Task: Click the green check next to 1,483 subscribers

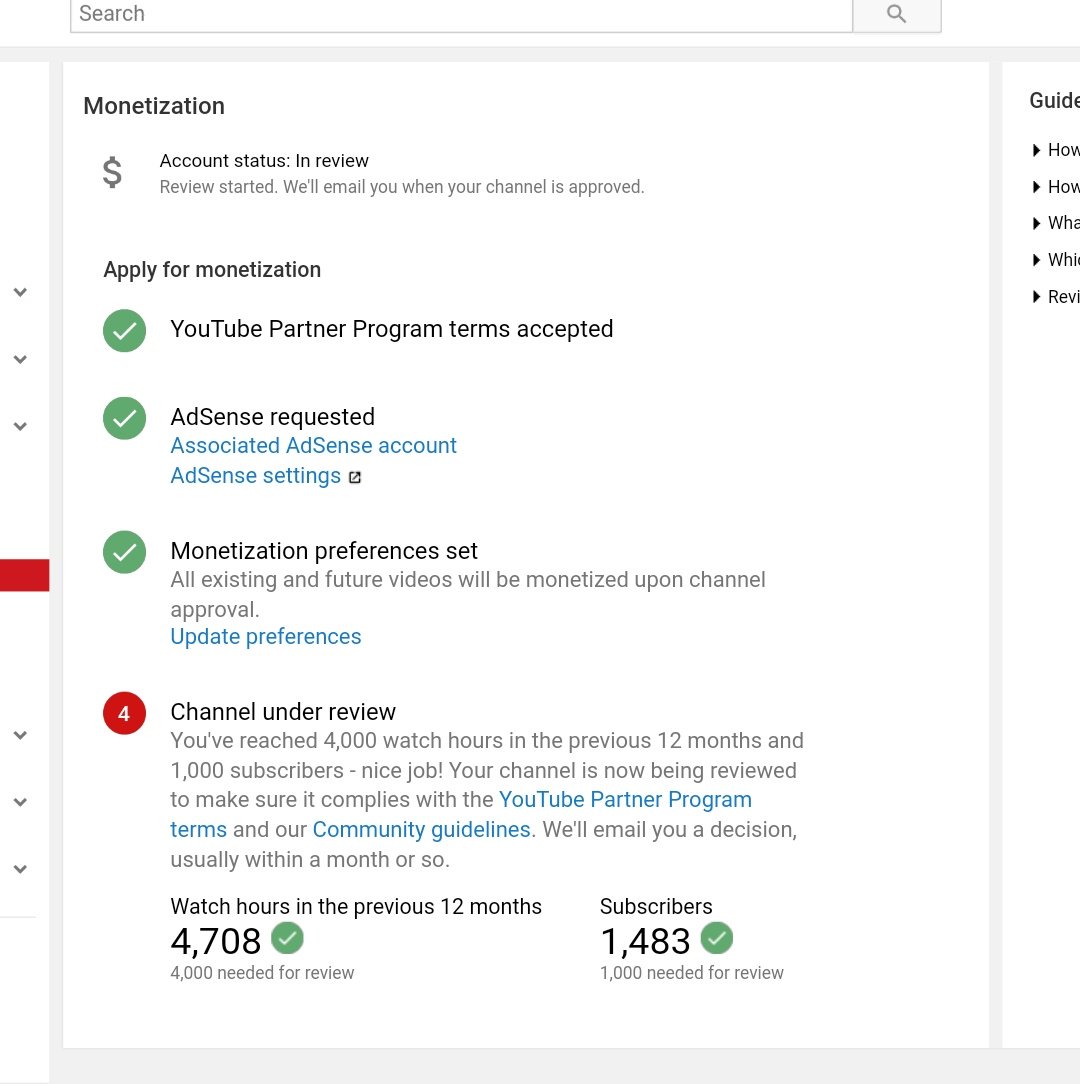Action: click(716, 938)
